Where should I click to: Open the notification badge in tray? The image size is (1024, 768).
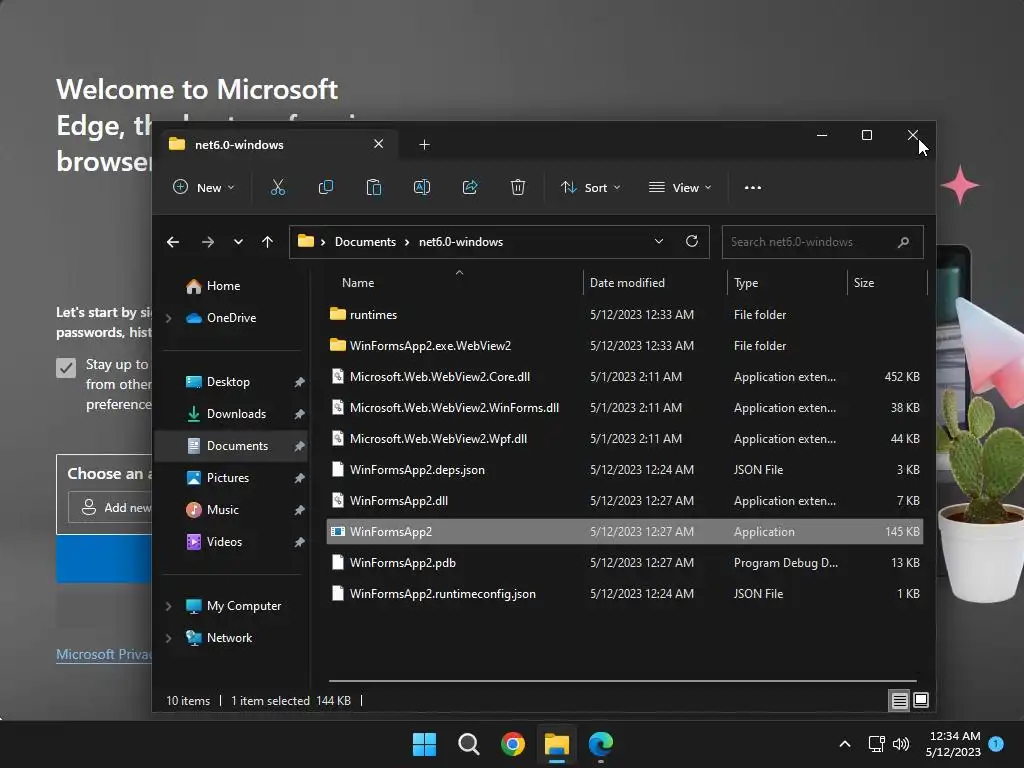996,744
